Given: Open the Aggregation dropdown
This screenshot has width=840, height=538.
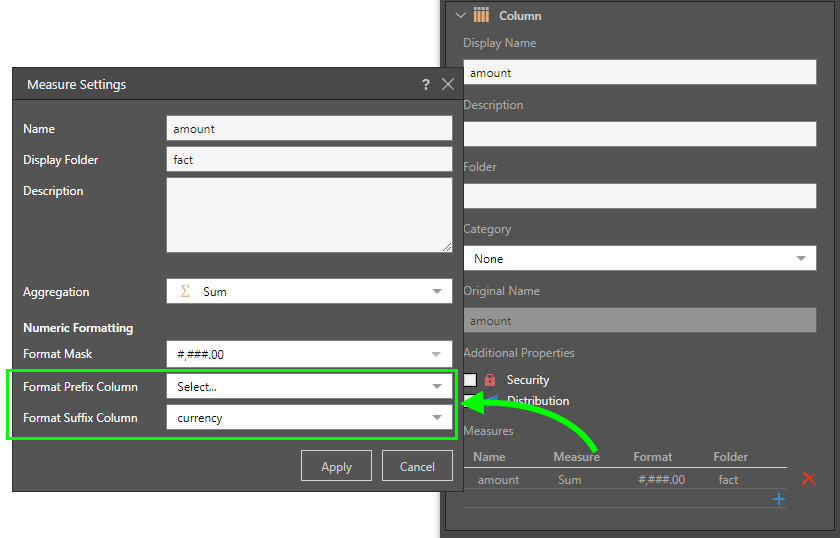Looking at the screenshot, I should pyautogui.click(x=437, y=292).
